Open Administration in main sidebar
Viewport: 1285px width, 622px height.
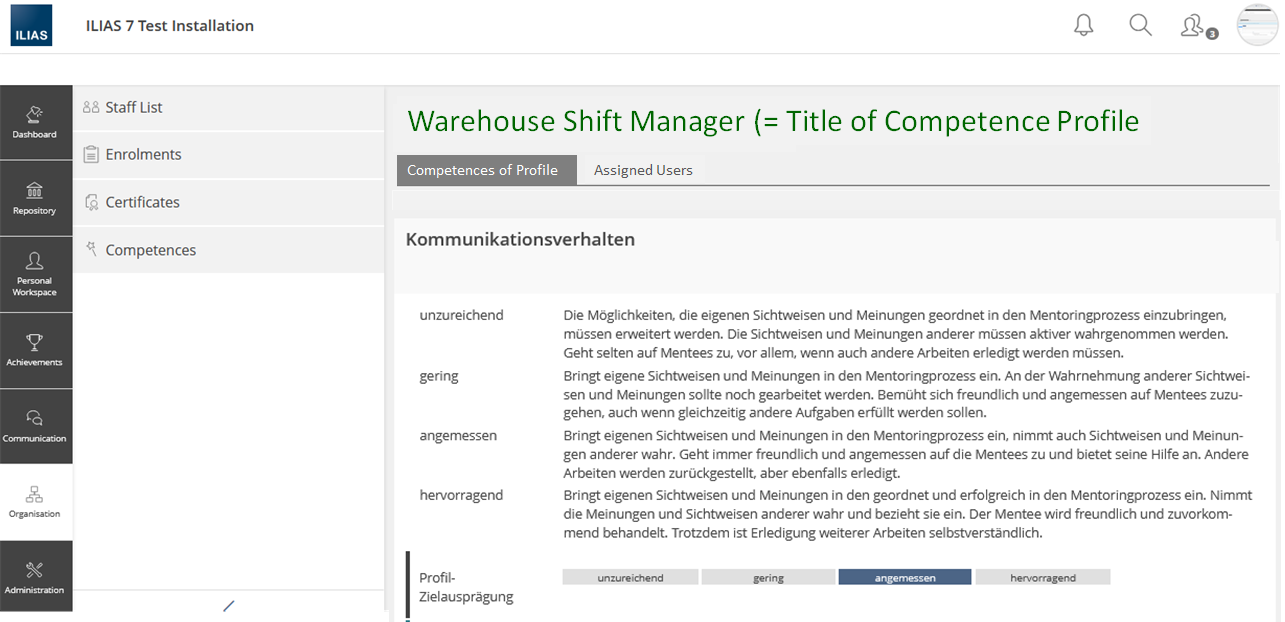pos(35,578)
